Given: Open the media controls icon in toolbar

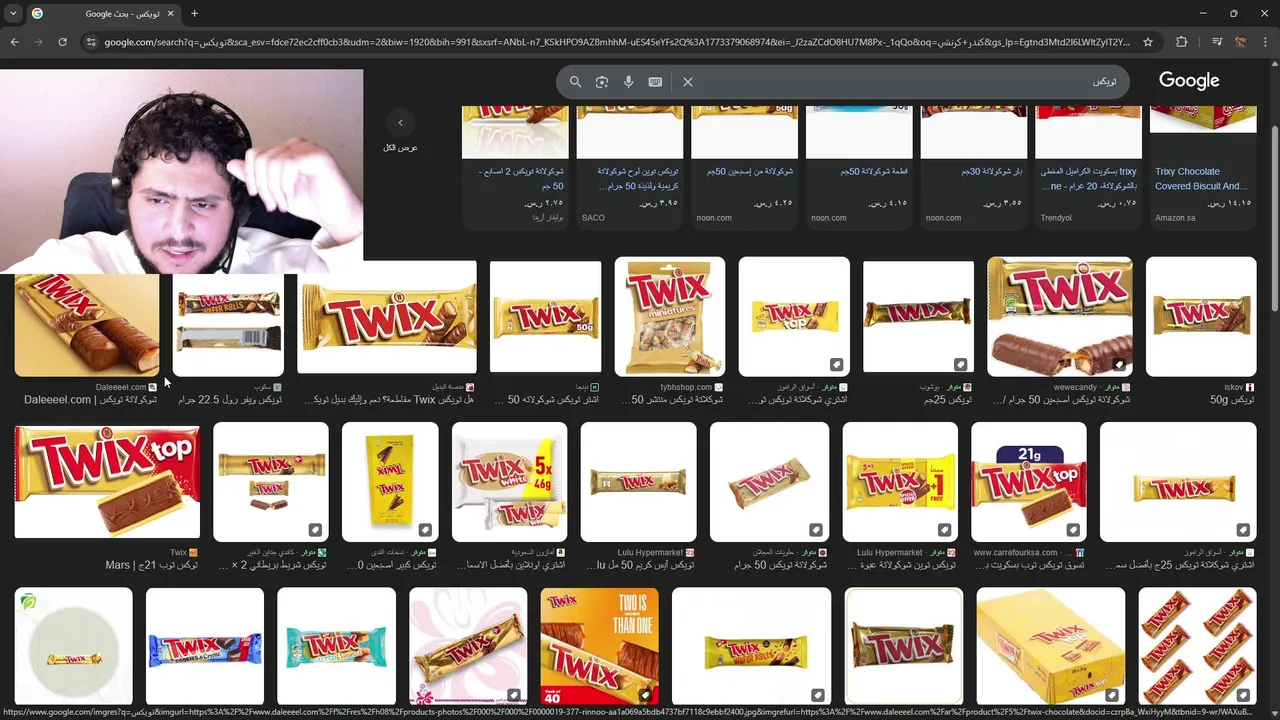Looking at the screenshot, I should 1217,42.
